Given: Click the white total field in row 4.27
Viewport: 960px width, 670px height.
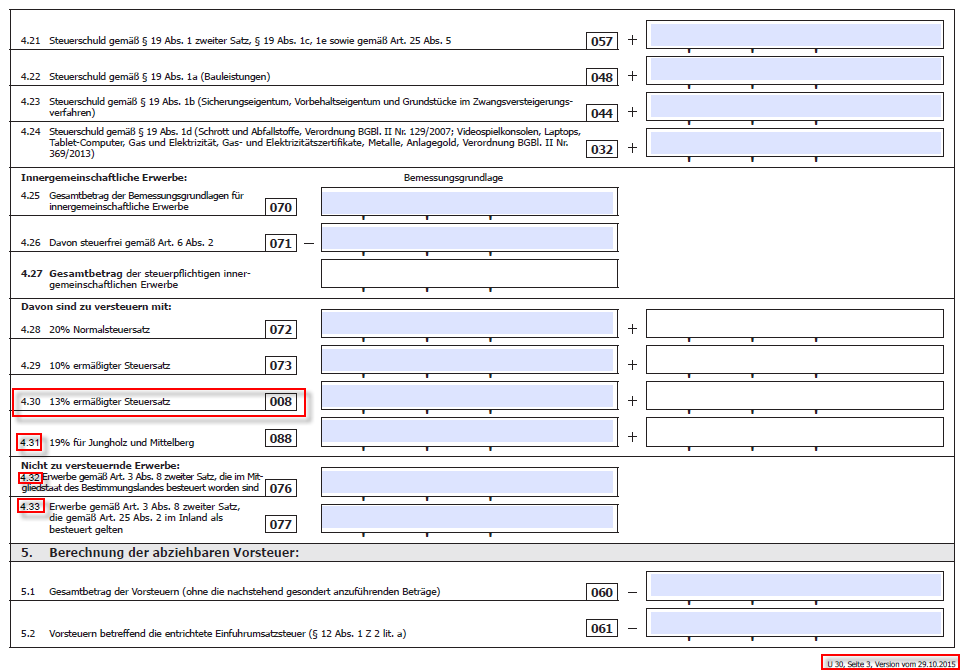Looking at the screenshot, I should point(469,274).
